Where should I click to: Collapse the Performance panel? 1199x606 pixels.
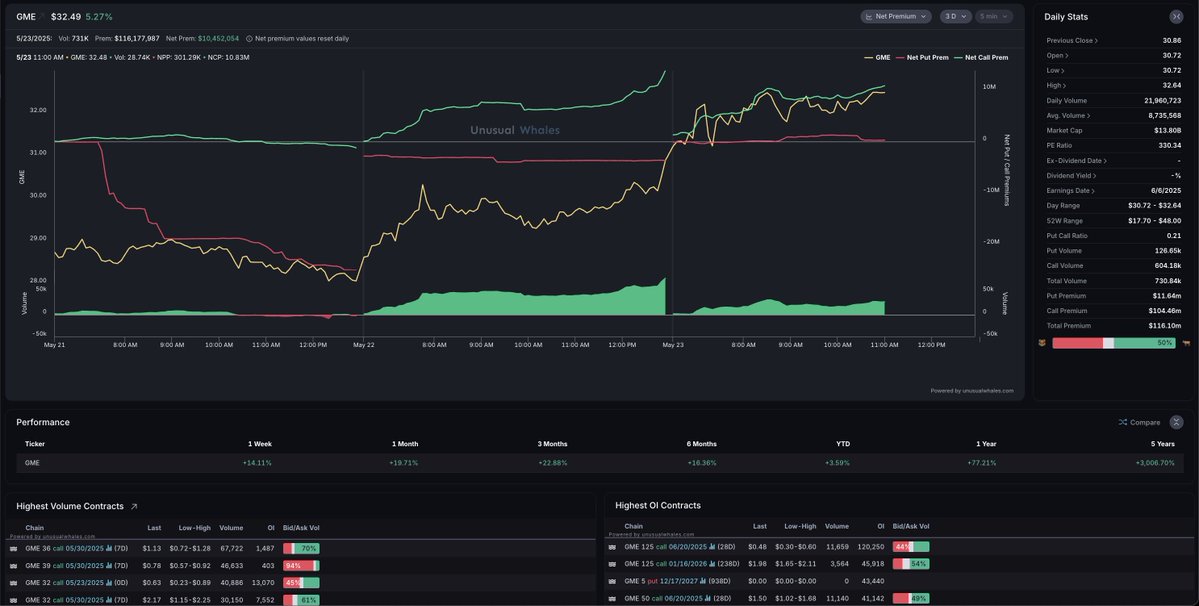coord(1176,422)
